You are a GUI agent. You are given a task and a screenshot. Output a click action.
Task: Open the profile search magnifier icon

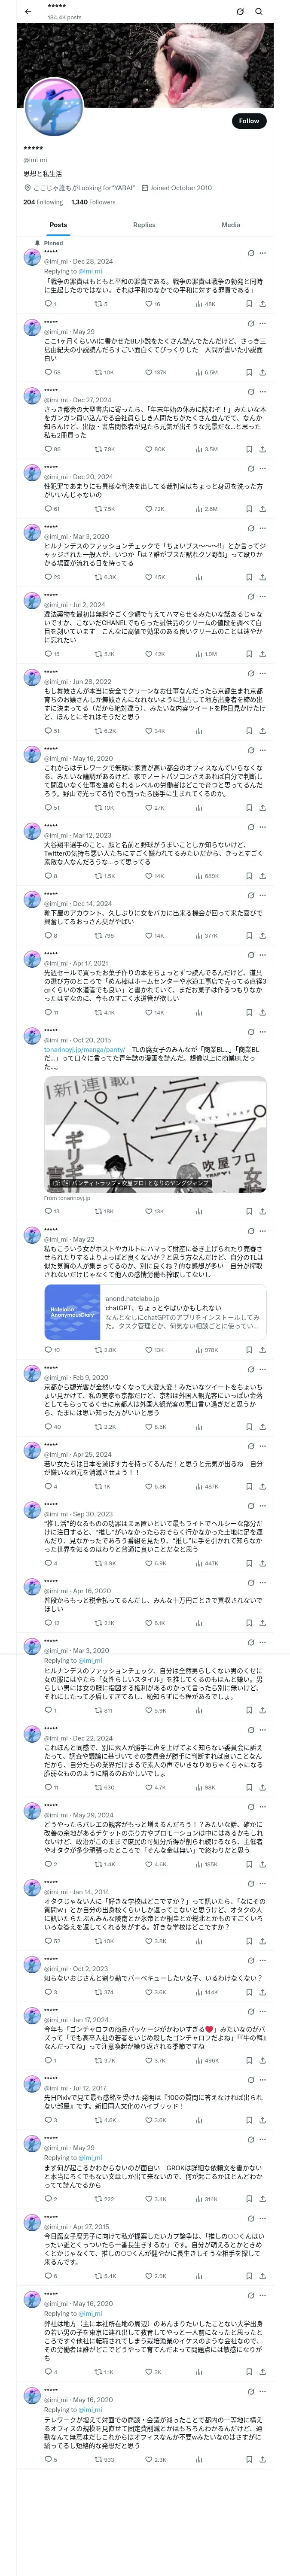259,12
